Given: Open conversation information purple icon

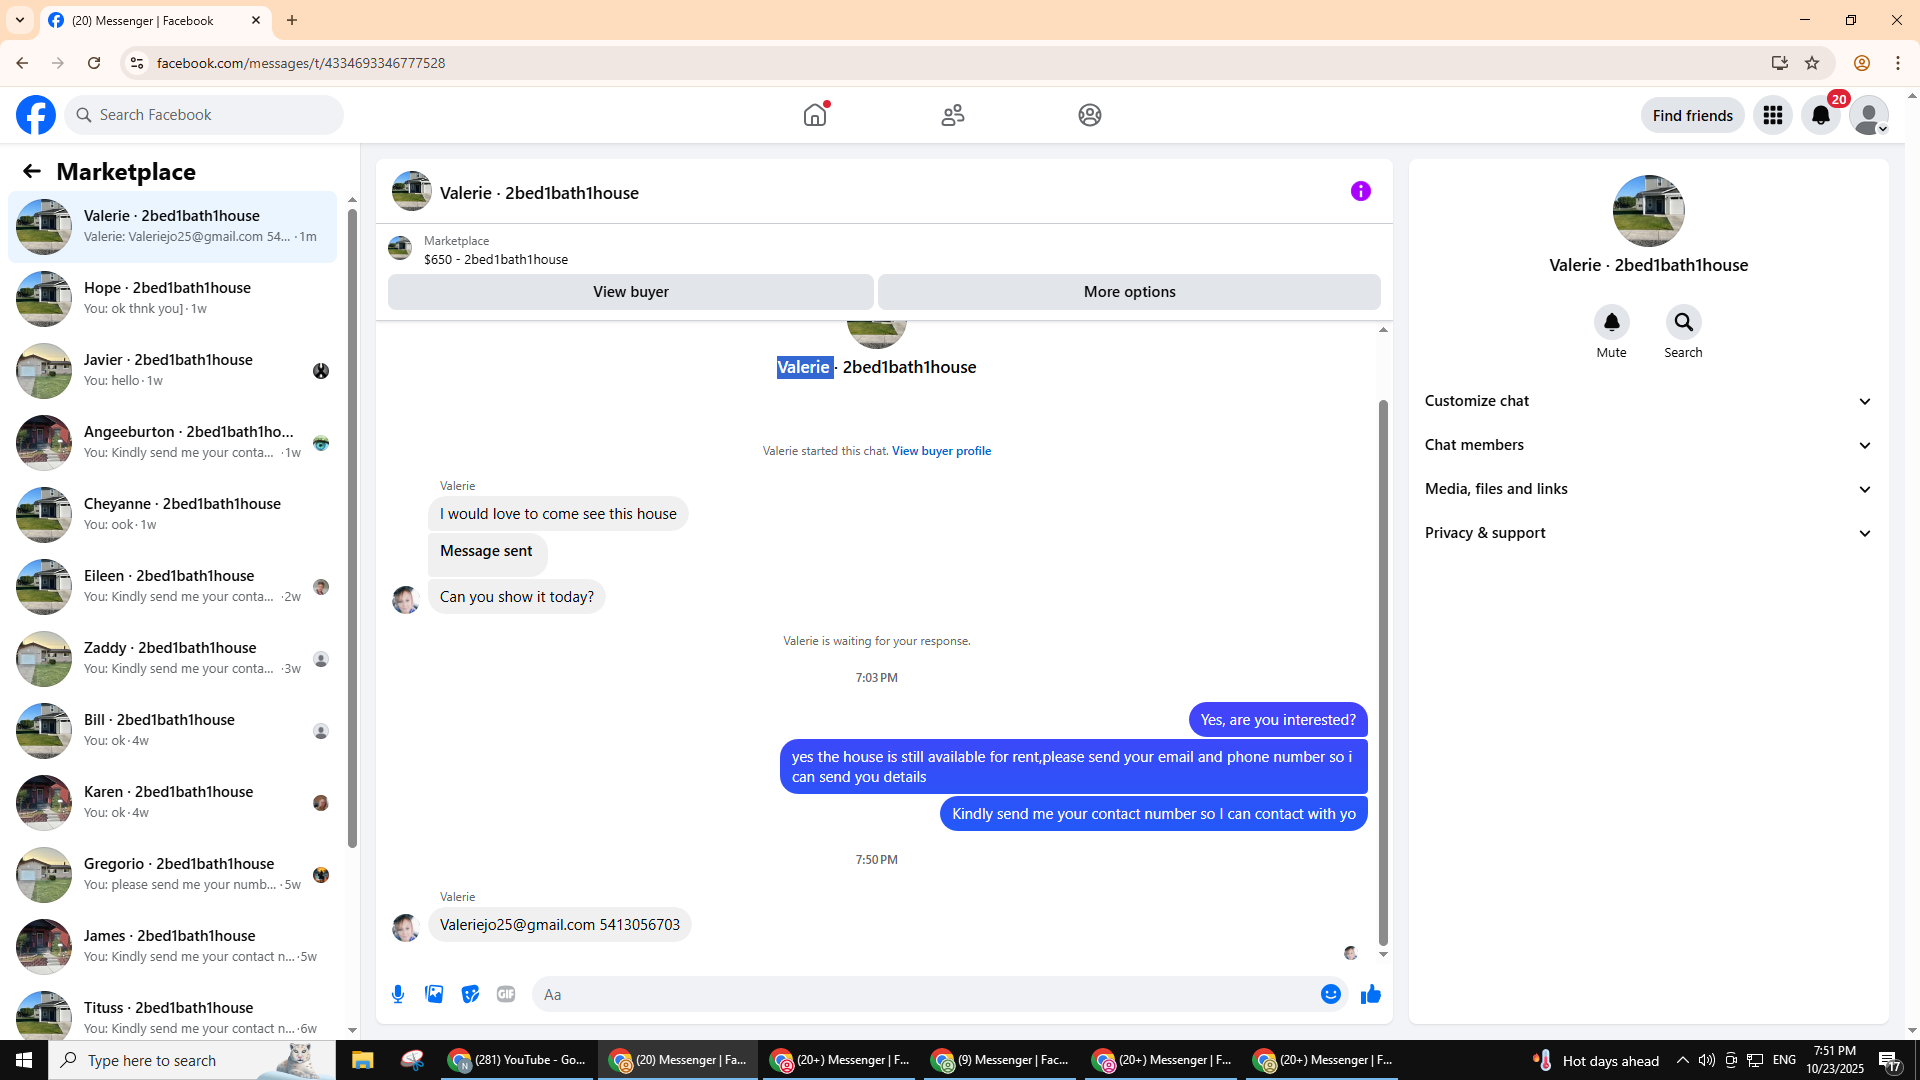Looking at the screenshot, I should point(1360,191).
